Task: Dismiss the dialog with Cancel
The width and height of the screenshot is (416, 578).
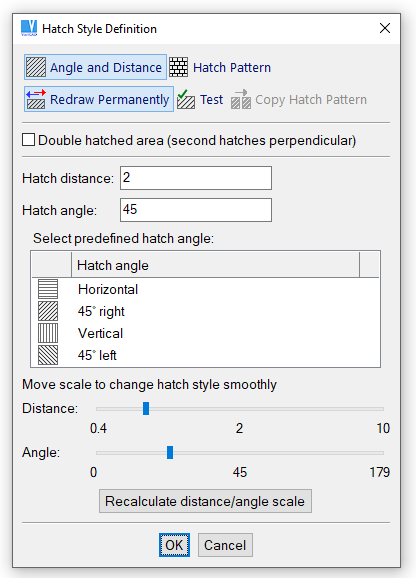Action: coord(225,545)
